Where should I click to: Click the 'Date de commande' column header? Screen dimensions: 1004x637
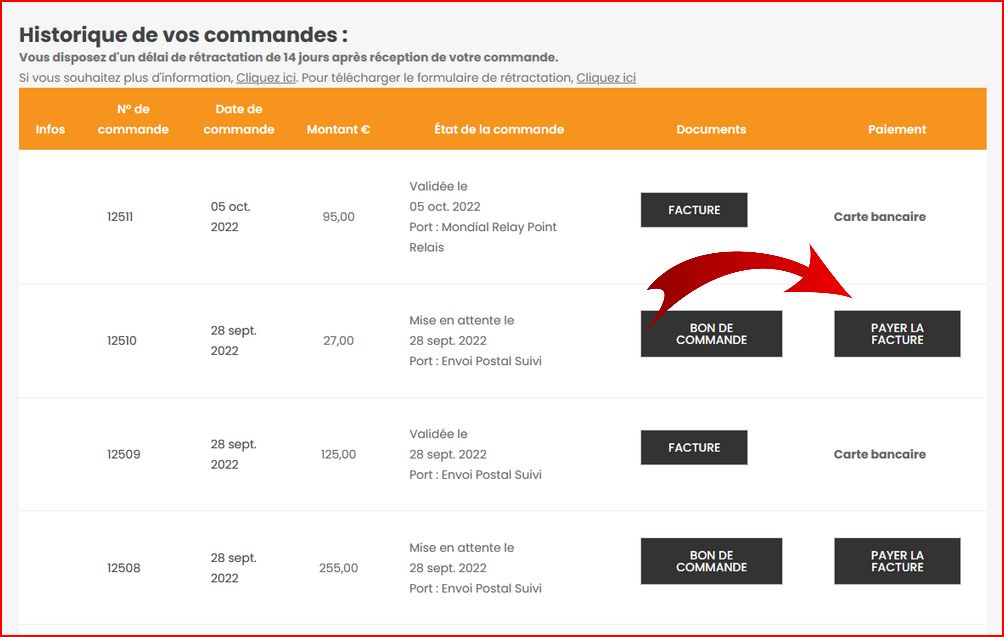pos(239,119)
